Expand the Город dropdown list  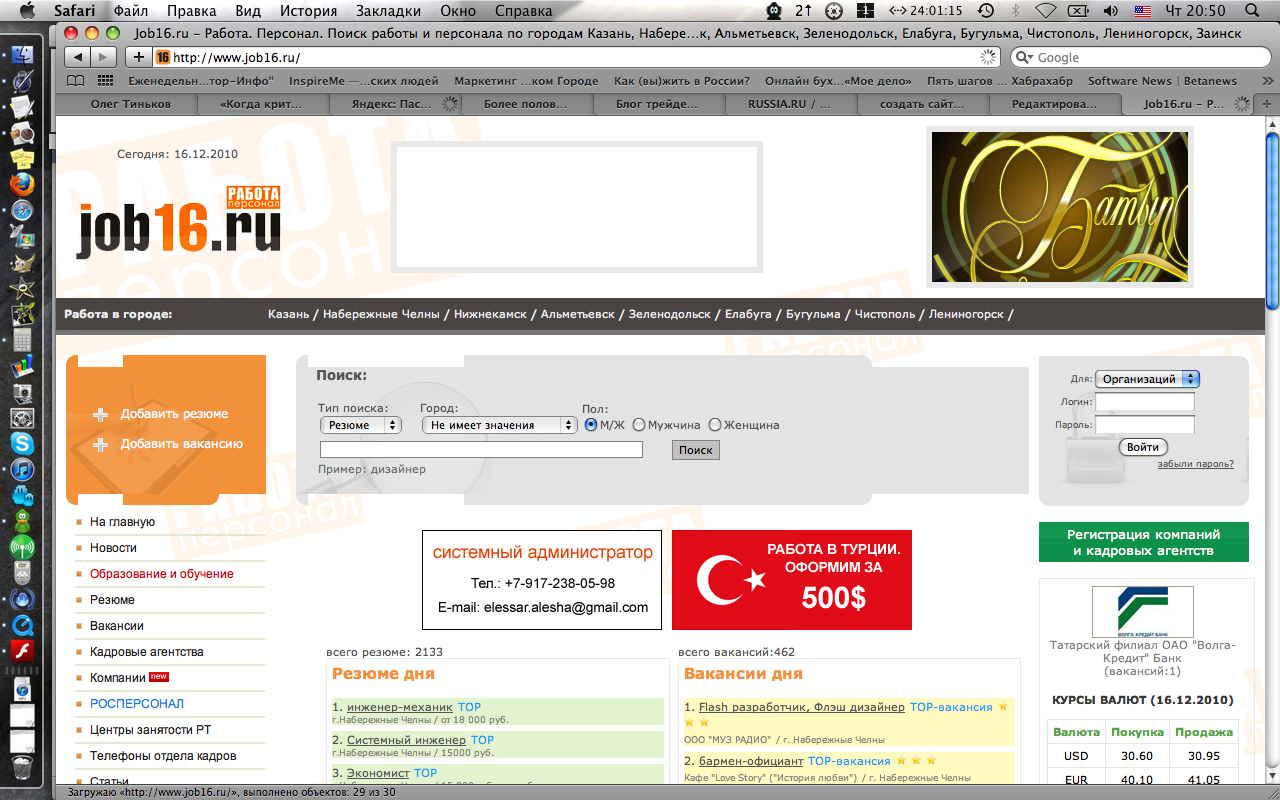(500, 425)
